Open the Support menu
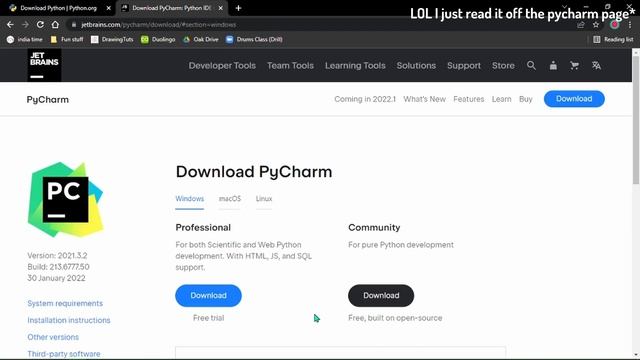The image size is (640, 360). [464, 65]
